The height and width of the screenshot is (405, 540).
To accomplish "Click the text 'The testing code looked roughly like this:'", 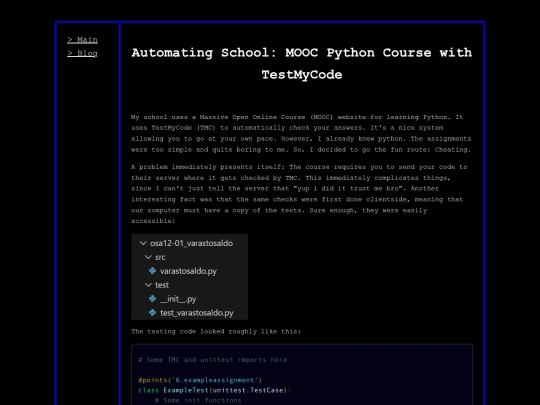I will point(216,331).
